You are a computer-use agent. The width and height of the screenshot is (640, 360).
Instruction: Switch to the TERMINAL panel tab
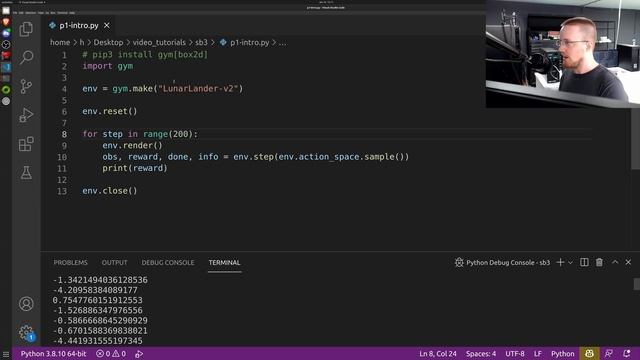(224, 262)
